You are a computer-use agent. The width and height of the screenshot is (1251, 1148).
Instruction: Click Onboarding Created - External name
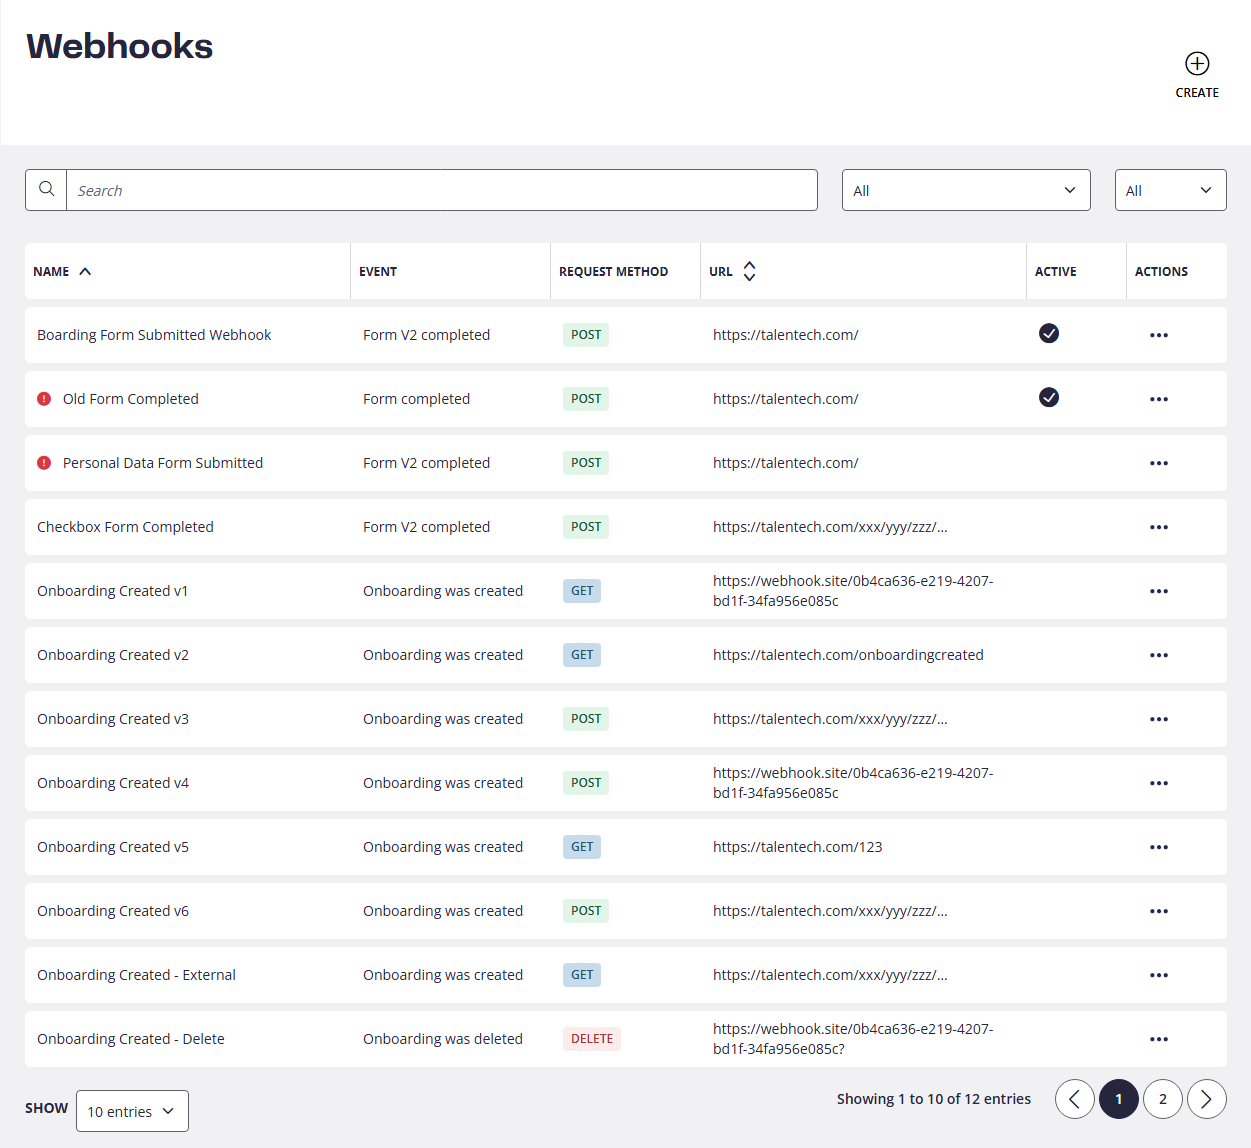click(136, 975)
